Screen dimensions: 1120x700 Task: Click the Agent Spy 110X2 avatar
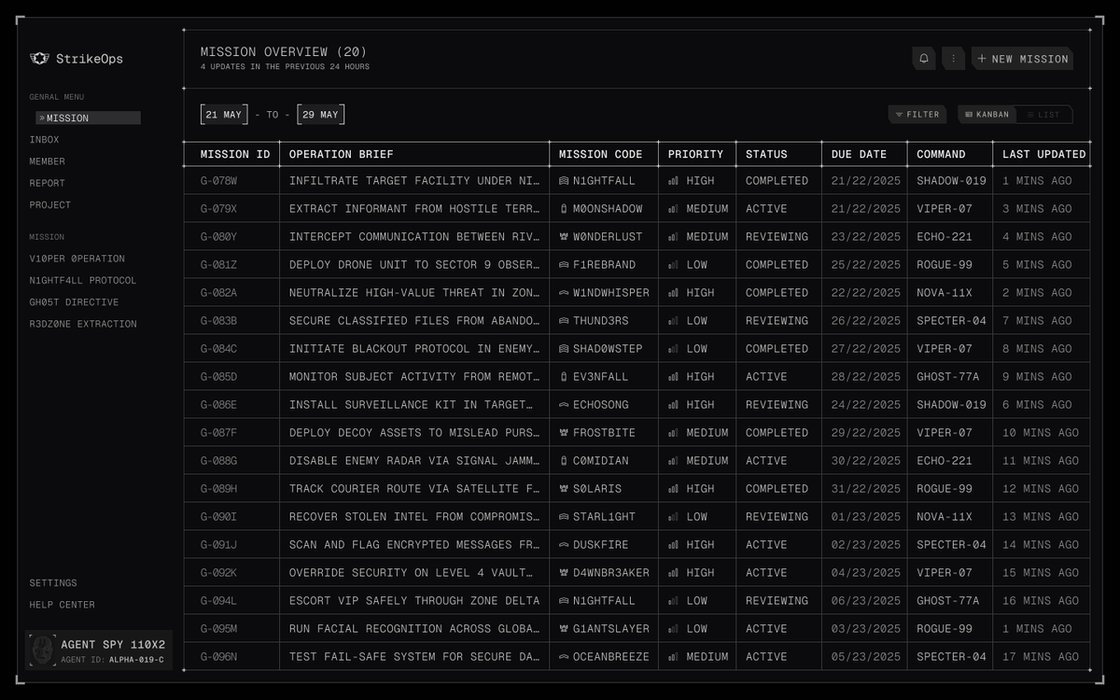click(42, 651)
